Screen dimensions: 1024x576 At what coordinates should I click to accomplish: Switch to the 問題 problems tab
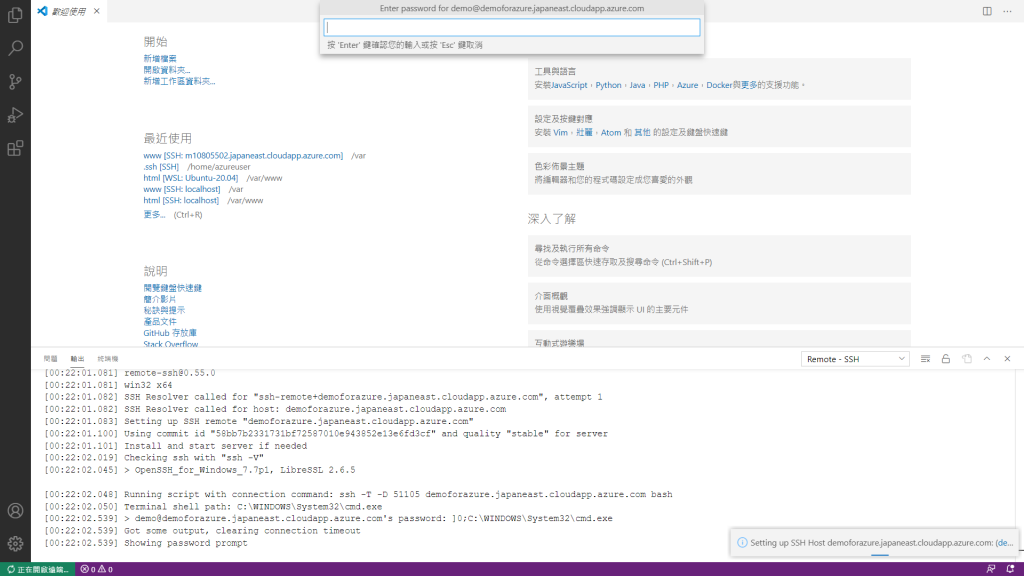50,359
